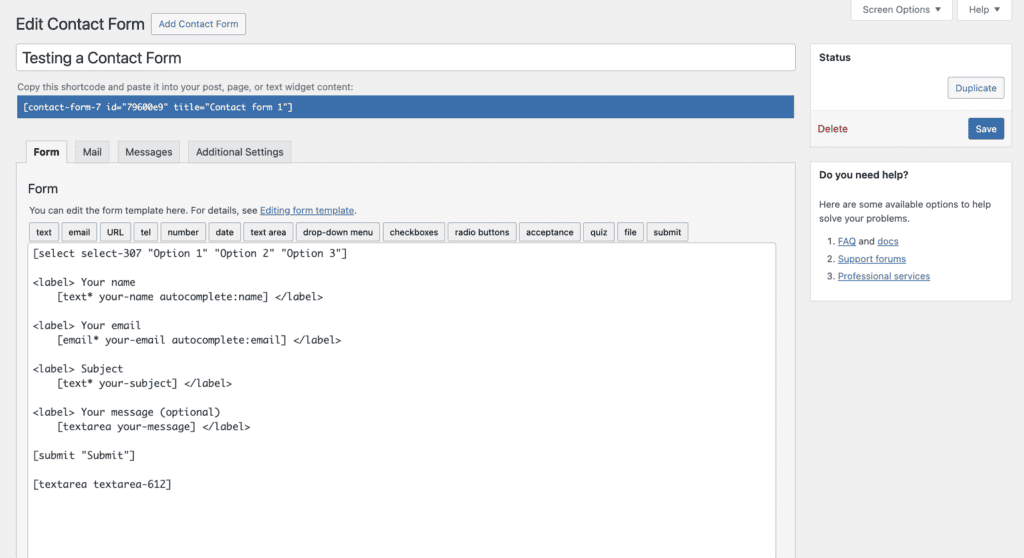Open the Screen Options dropdown
The image size is (1024, 558).
(x=901, y=10)
